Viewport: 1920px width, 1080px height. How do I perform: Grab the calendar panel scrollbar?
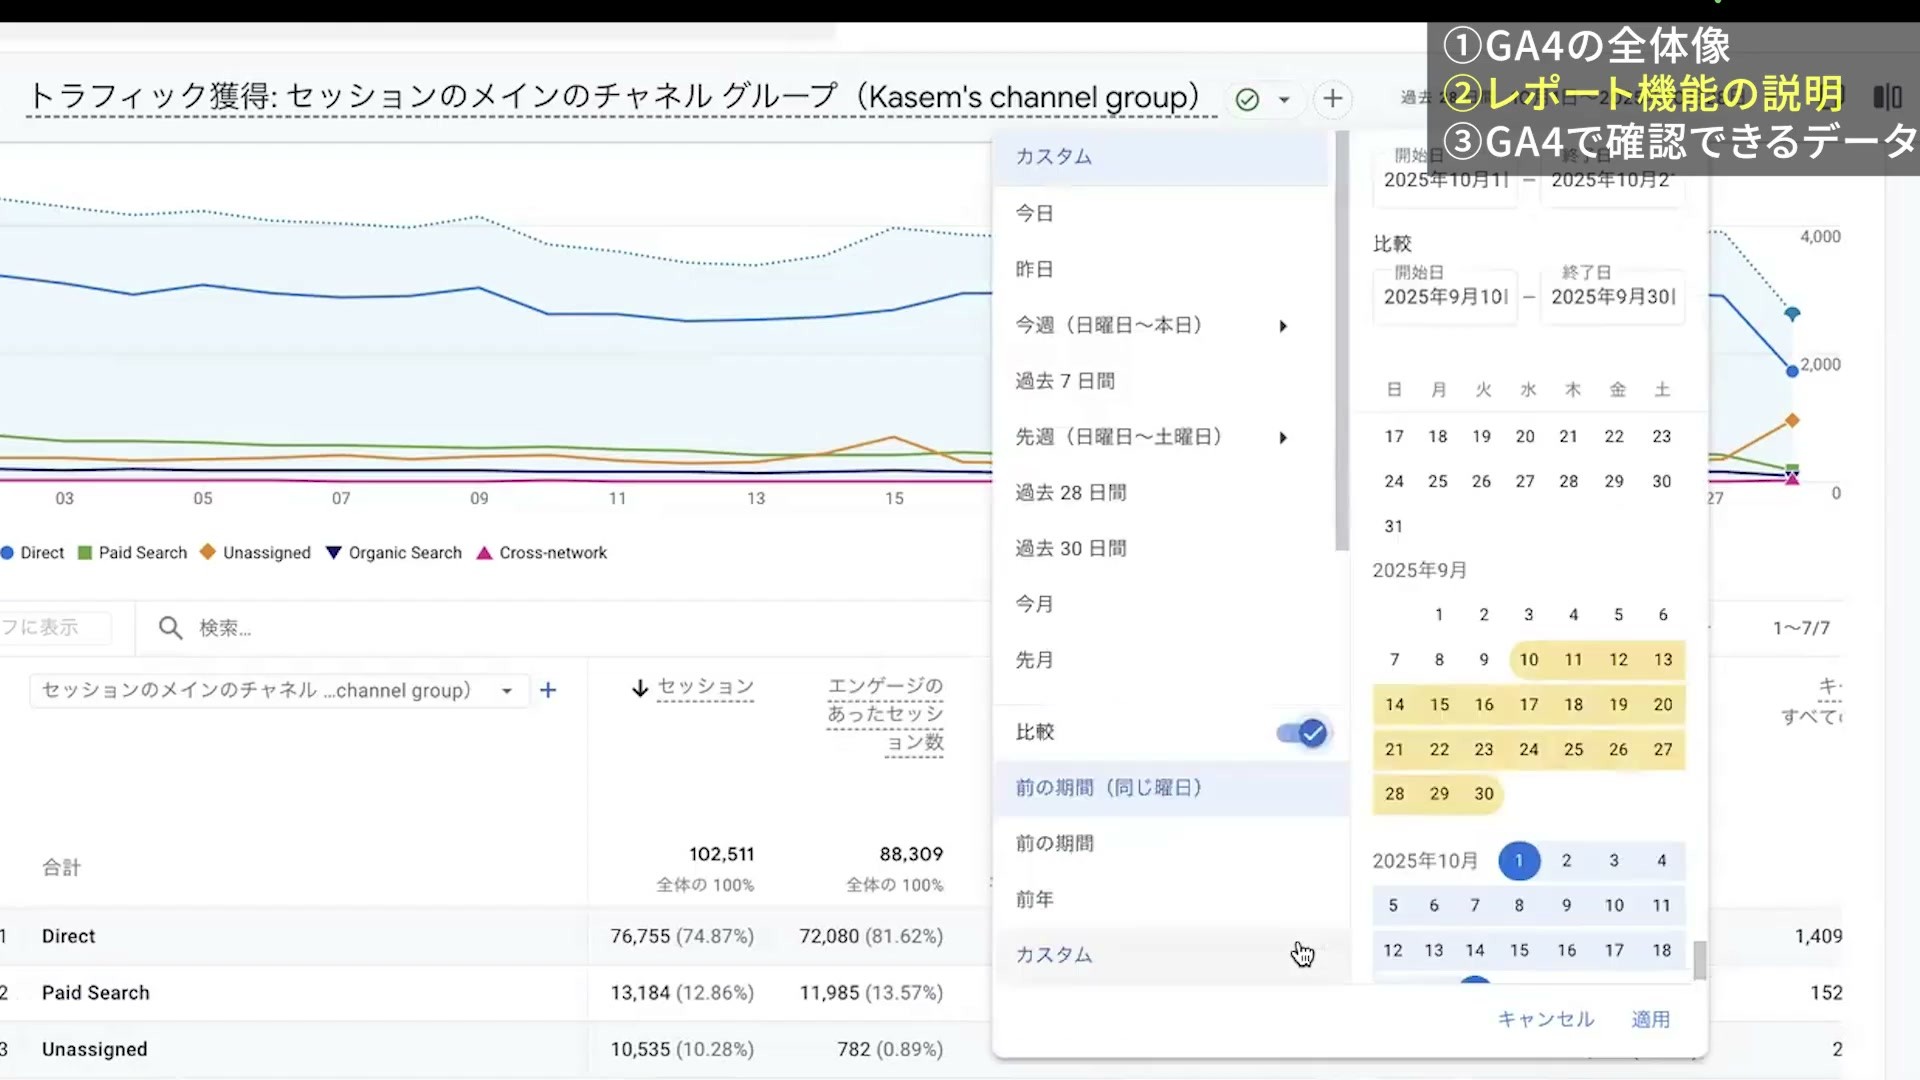[1700, 960]
